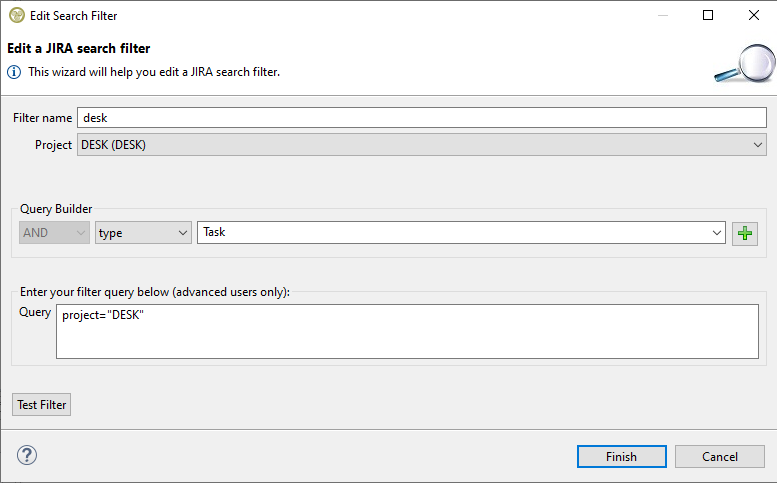Click the Query Builder group label
Screen dimensions: 777x483
pyautogui.click(x=56, y=209)
